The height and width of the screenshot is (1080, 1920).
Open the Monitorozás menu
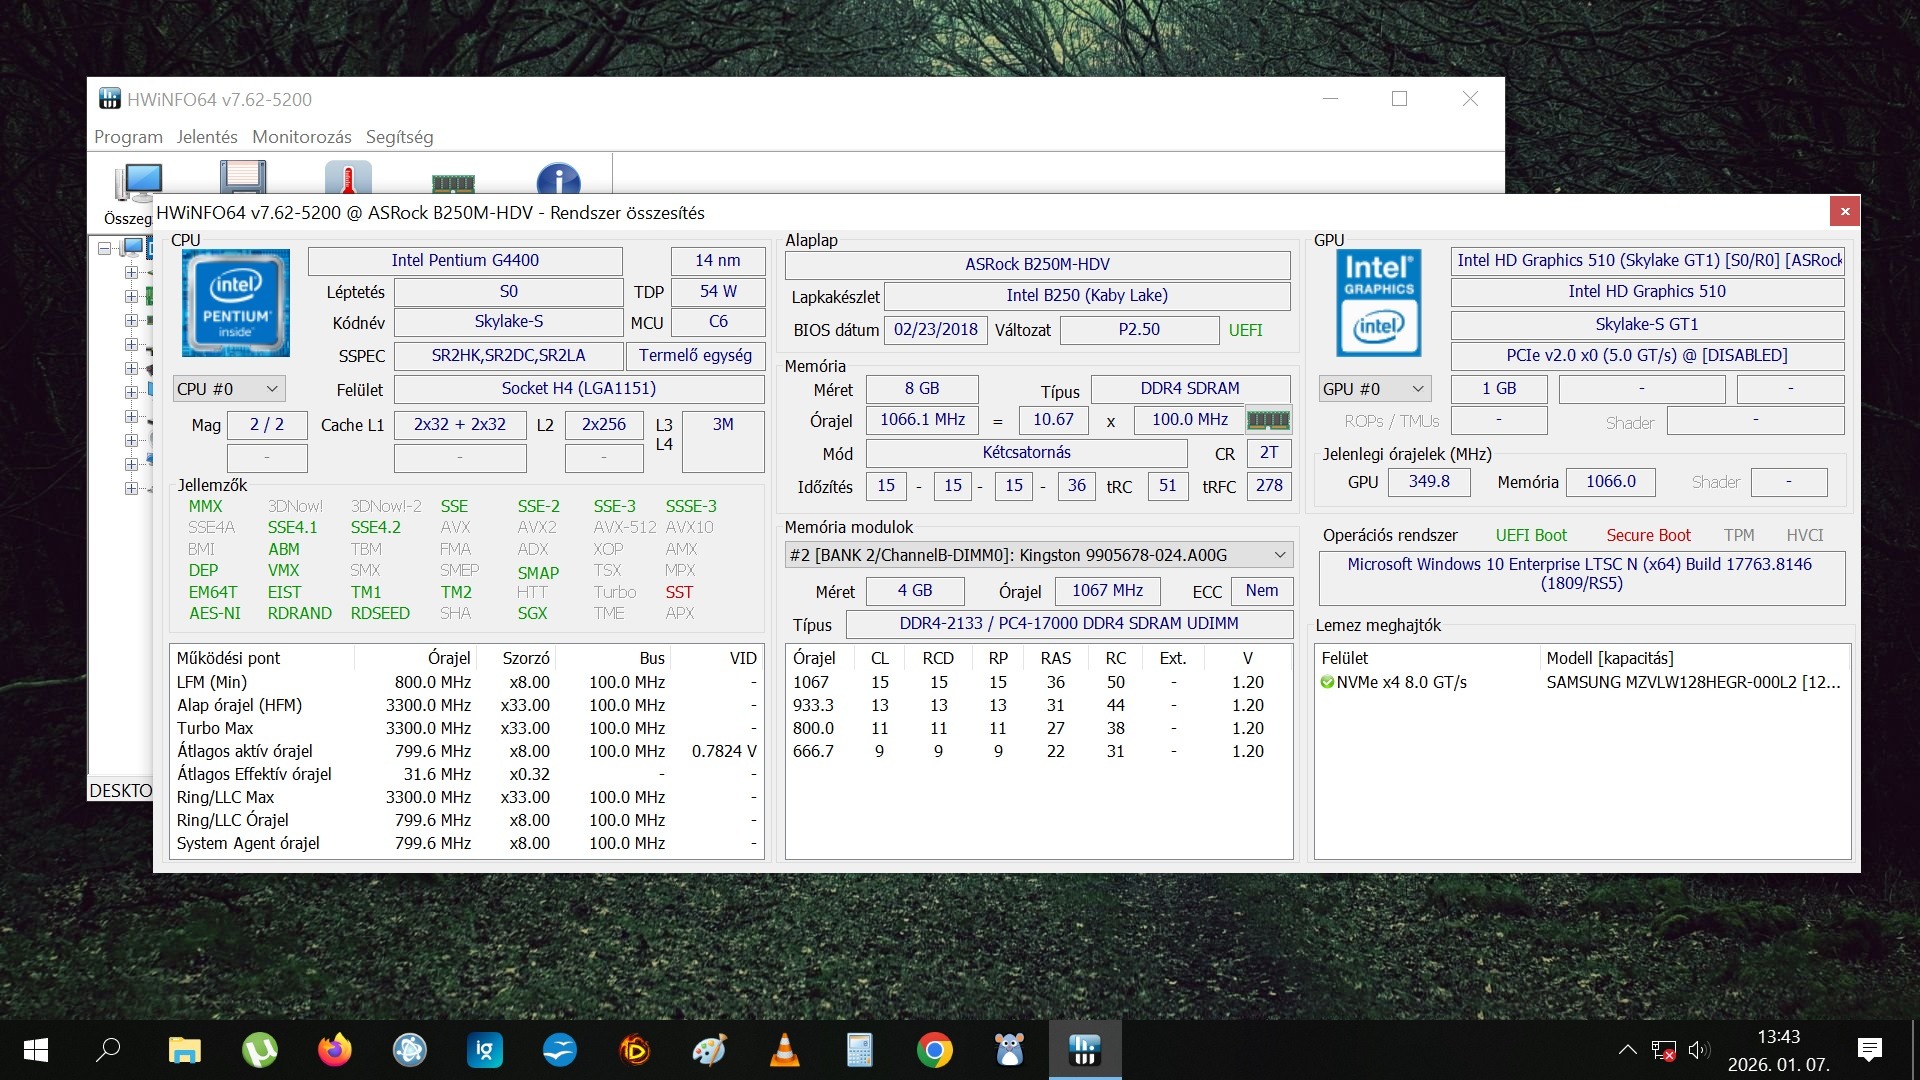[x=301, y=137]
